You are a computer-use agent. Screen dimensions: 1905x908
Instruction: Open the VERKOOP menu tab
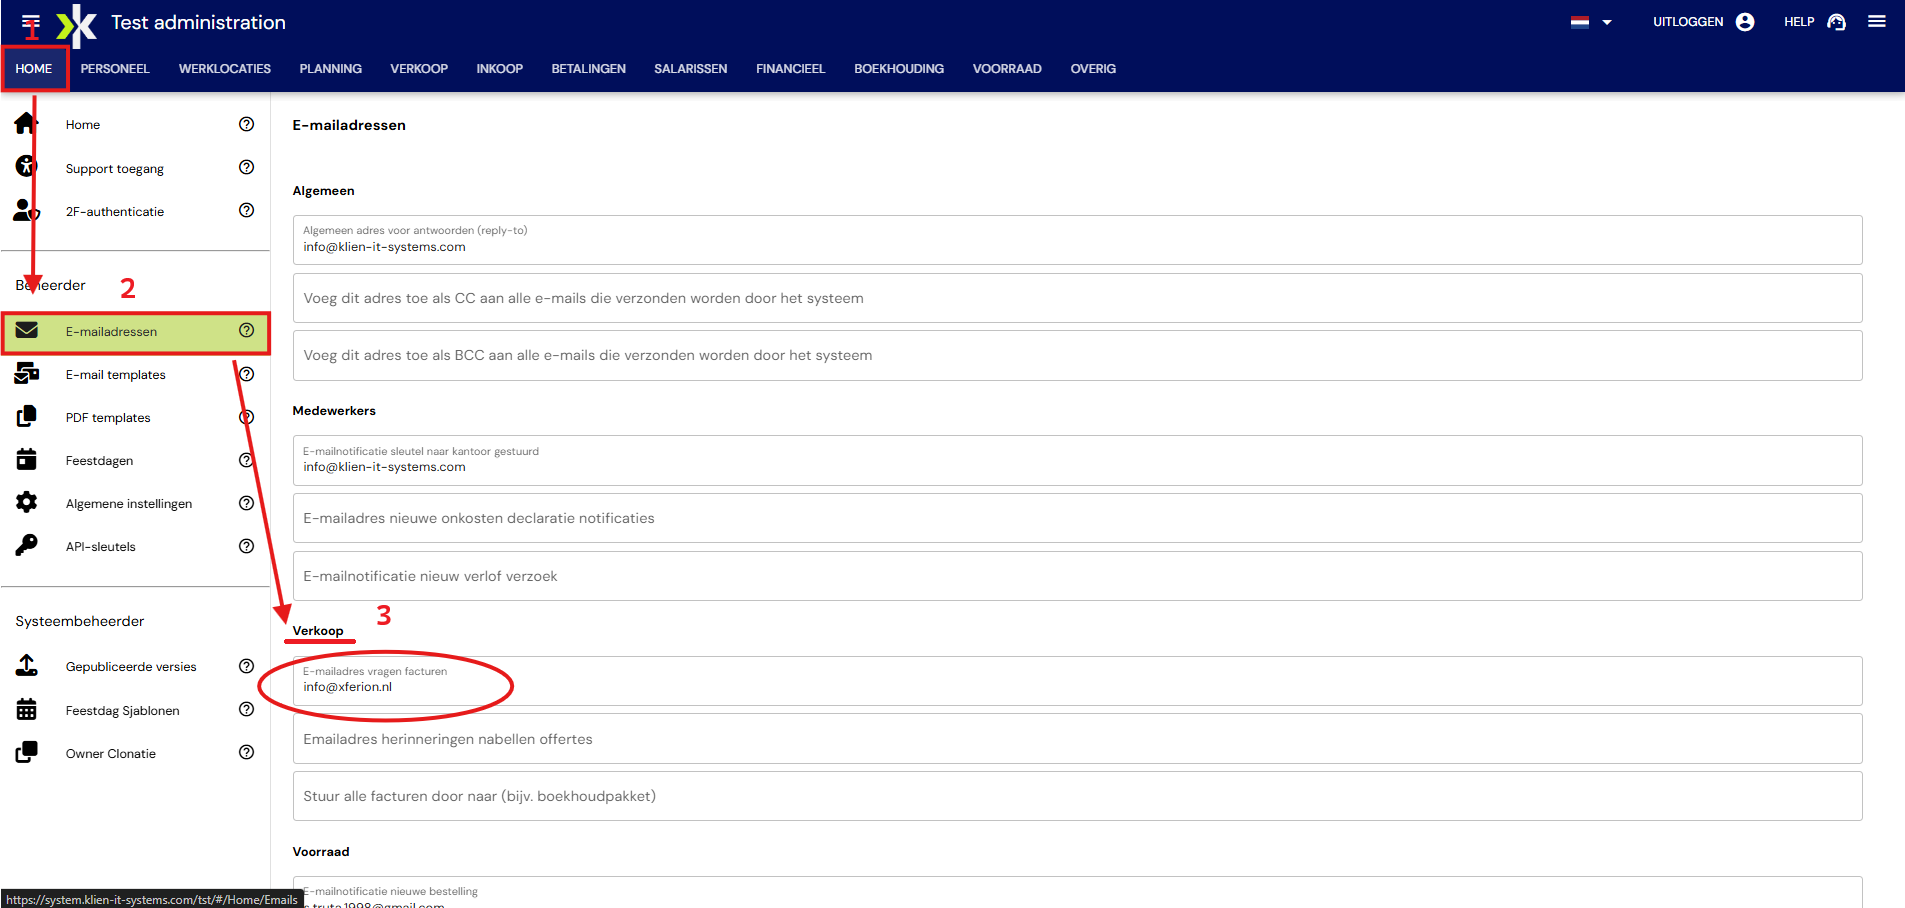pyautogui.click(x=419, y=69)
